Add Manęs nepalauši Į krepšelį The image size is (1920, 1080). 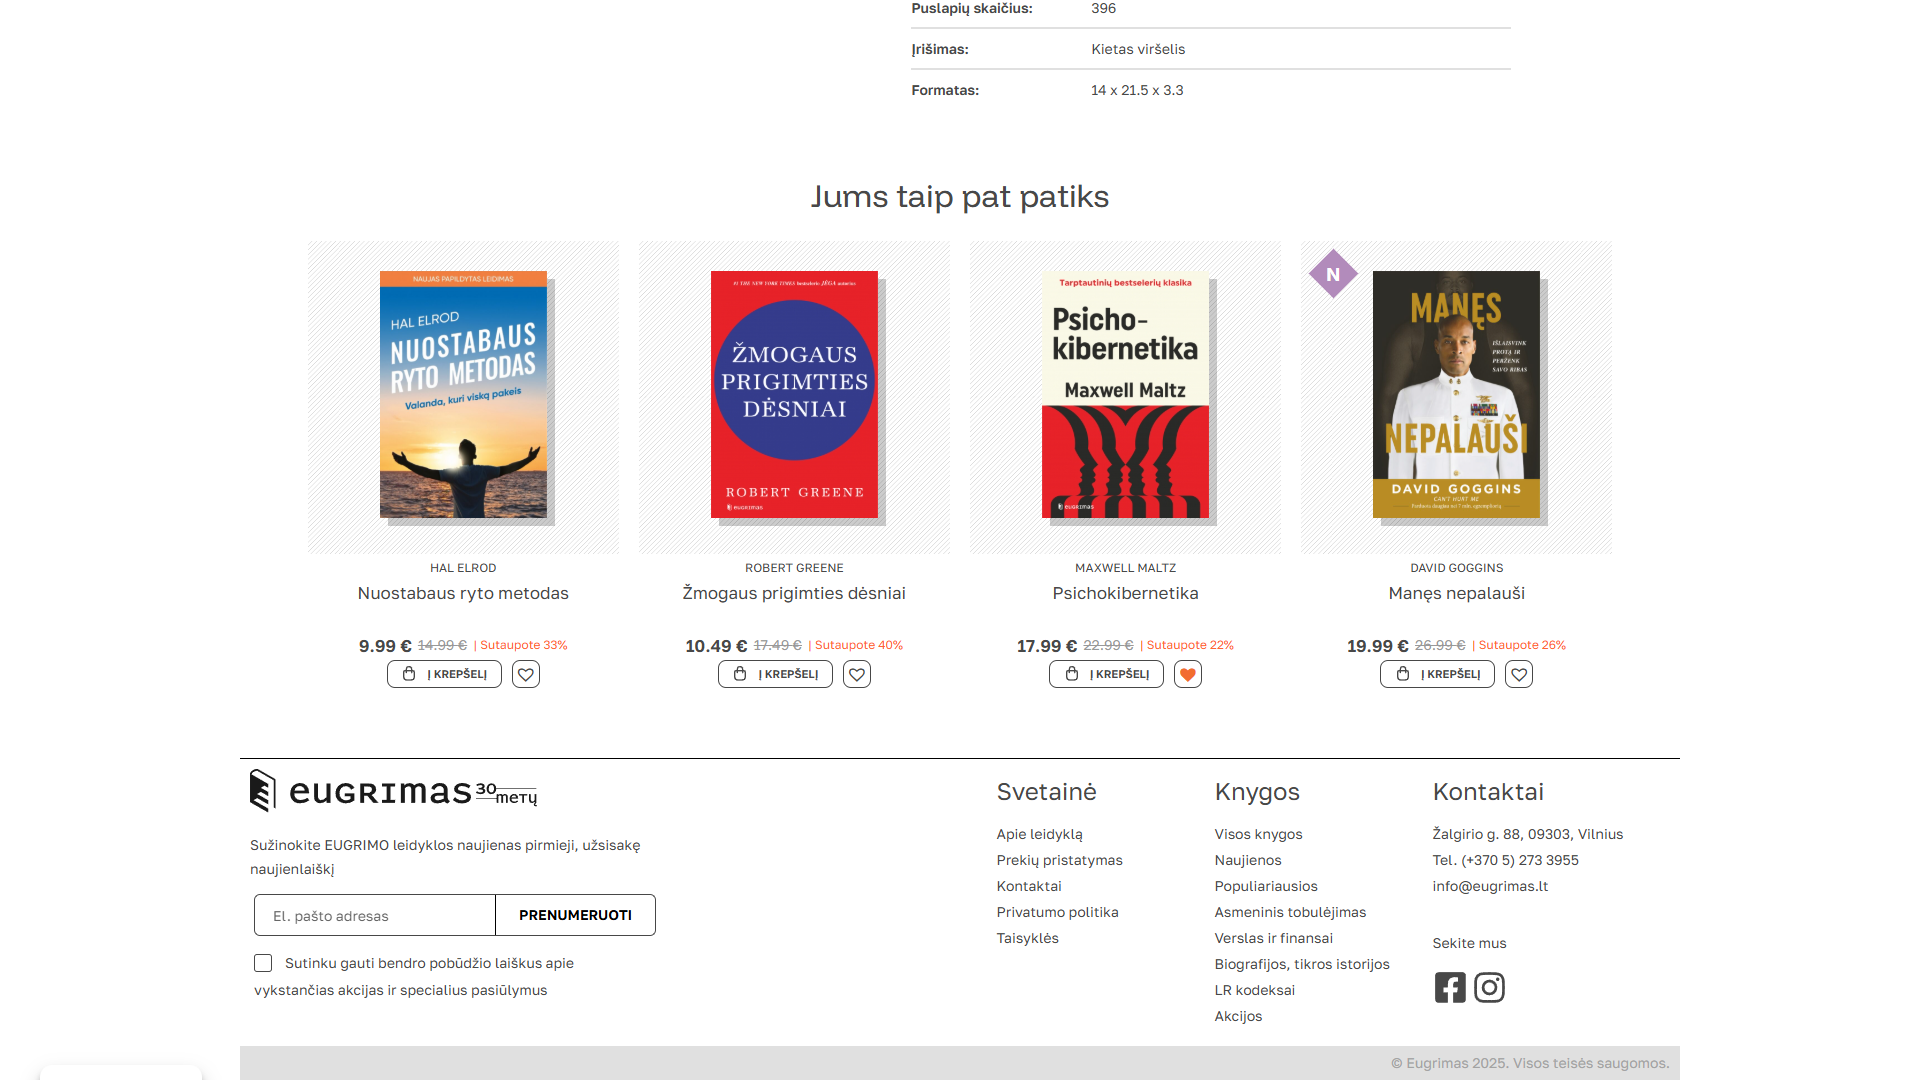tap(1437, 674)
